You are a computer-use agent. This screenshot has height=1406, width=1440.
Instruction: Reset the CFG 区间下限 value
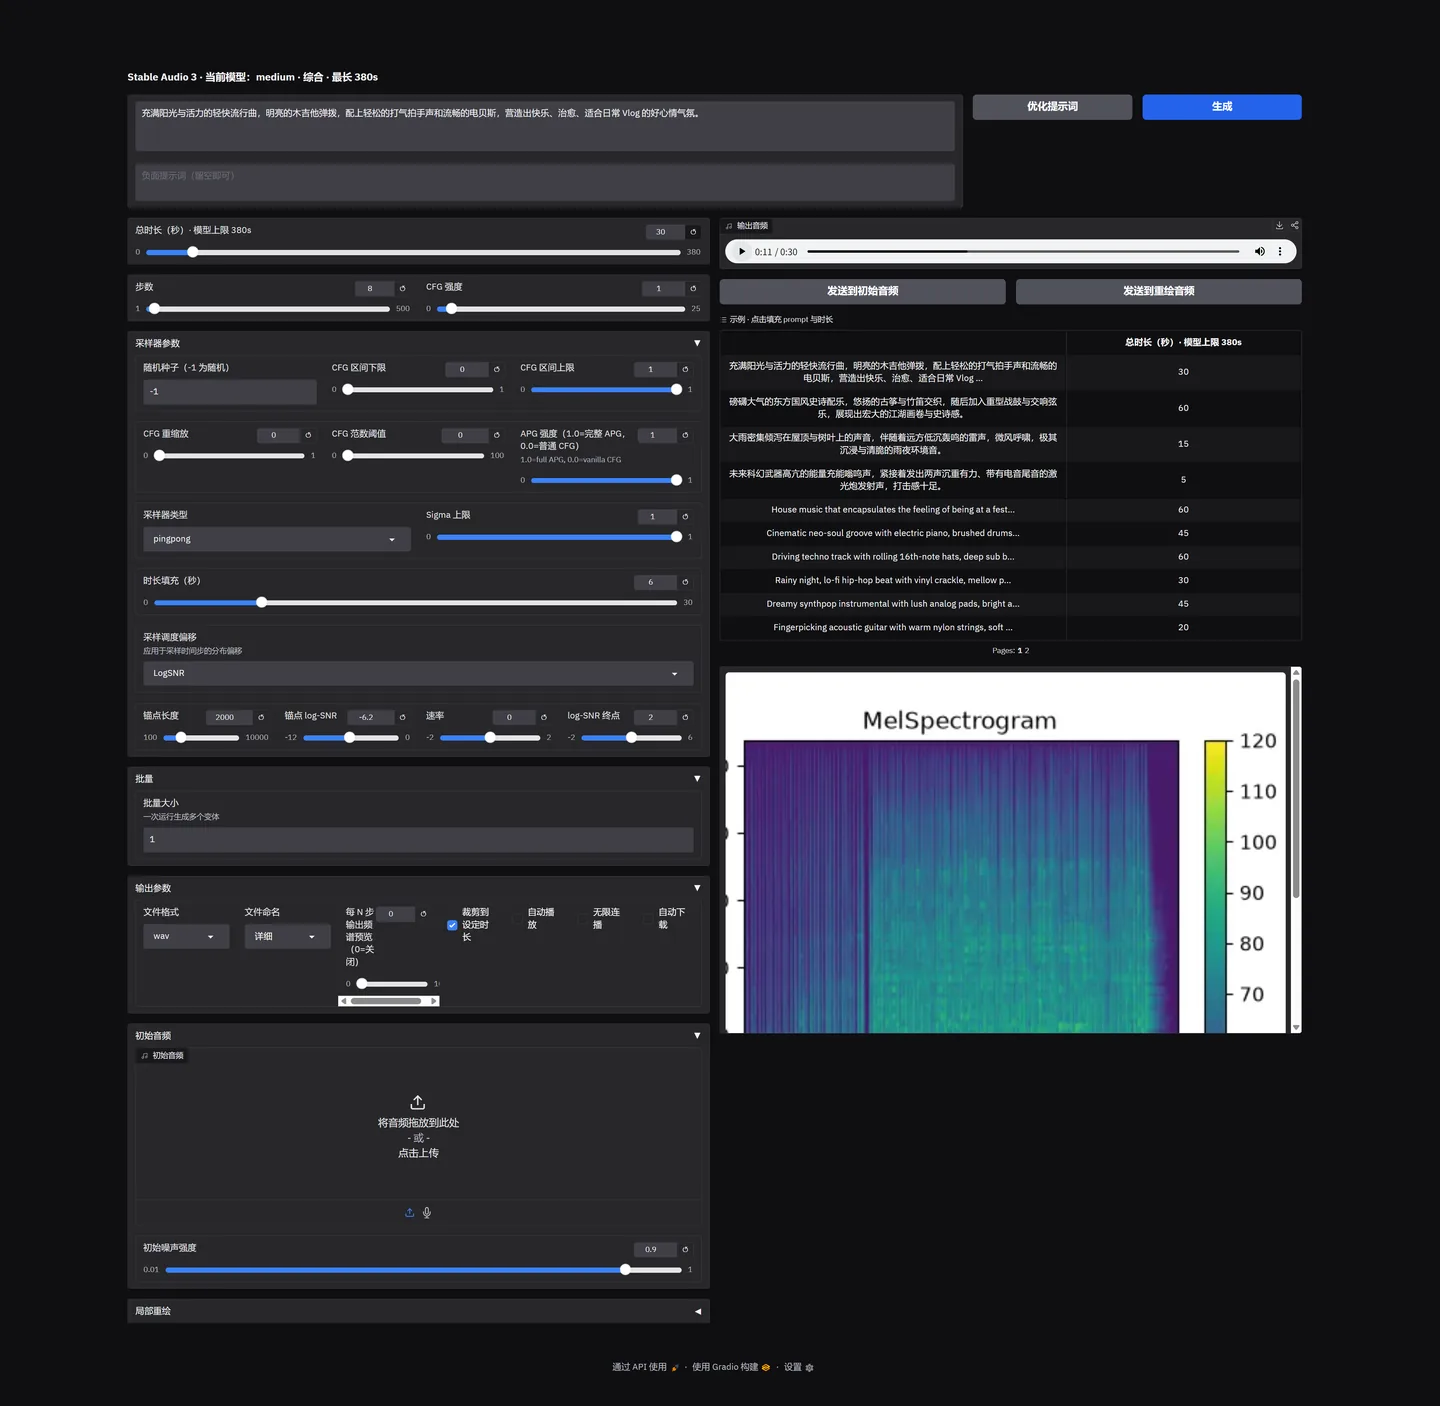[x=496, y=370]
